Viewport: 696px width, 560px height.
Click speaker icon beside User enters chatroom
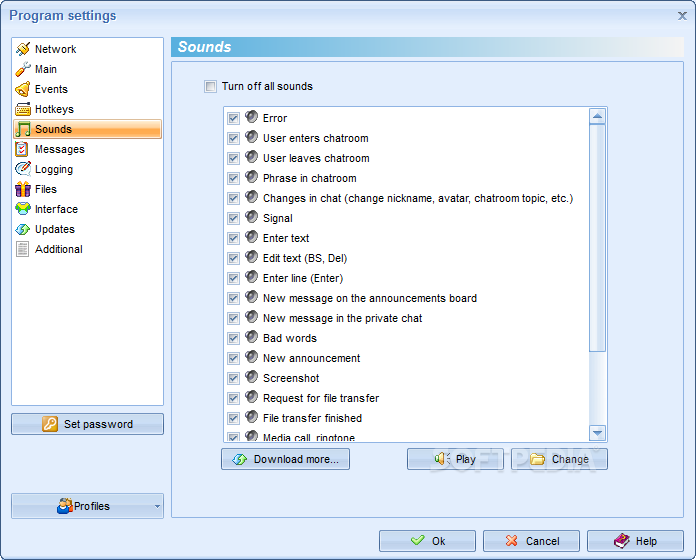[x=252, y=137]
